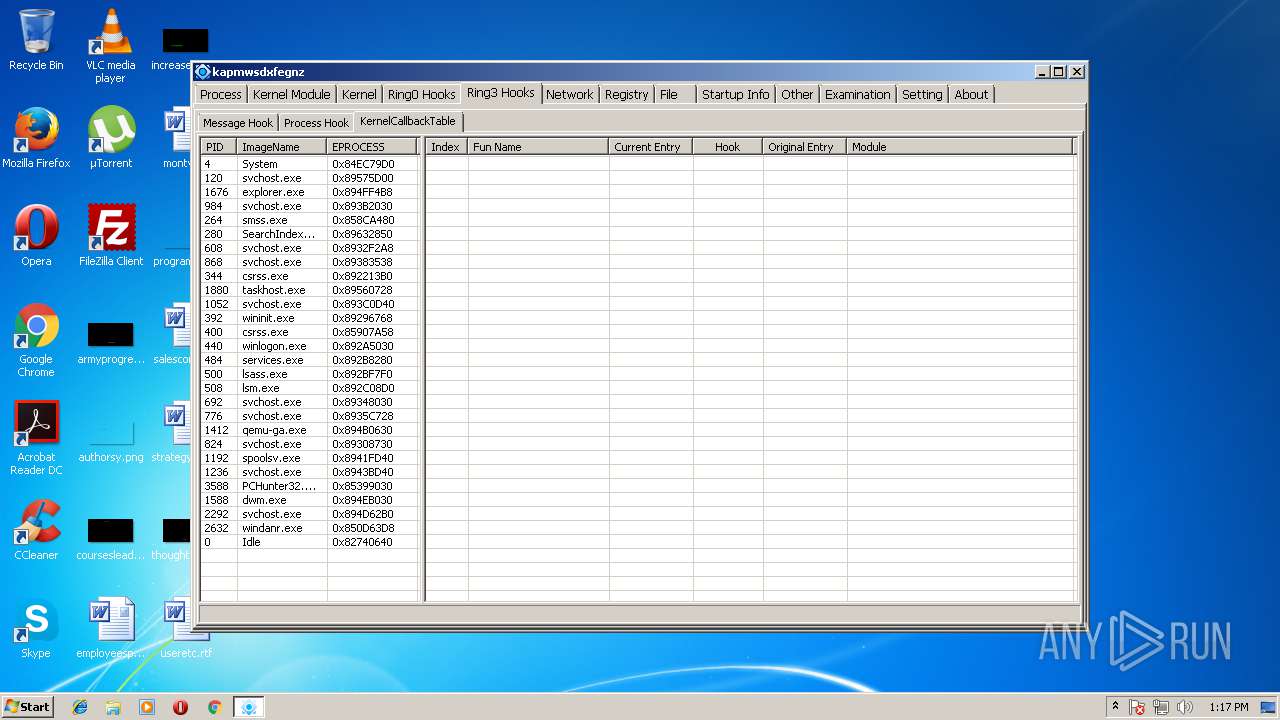Open the useretc.rtf document icon

coord(185,630)
